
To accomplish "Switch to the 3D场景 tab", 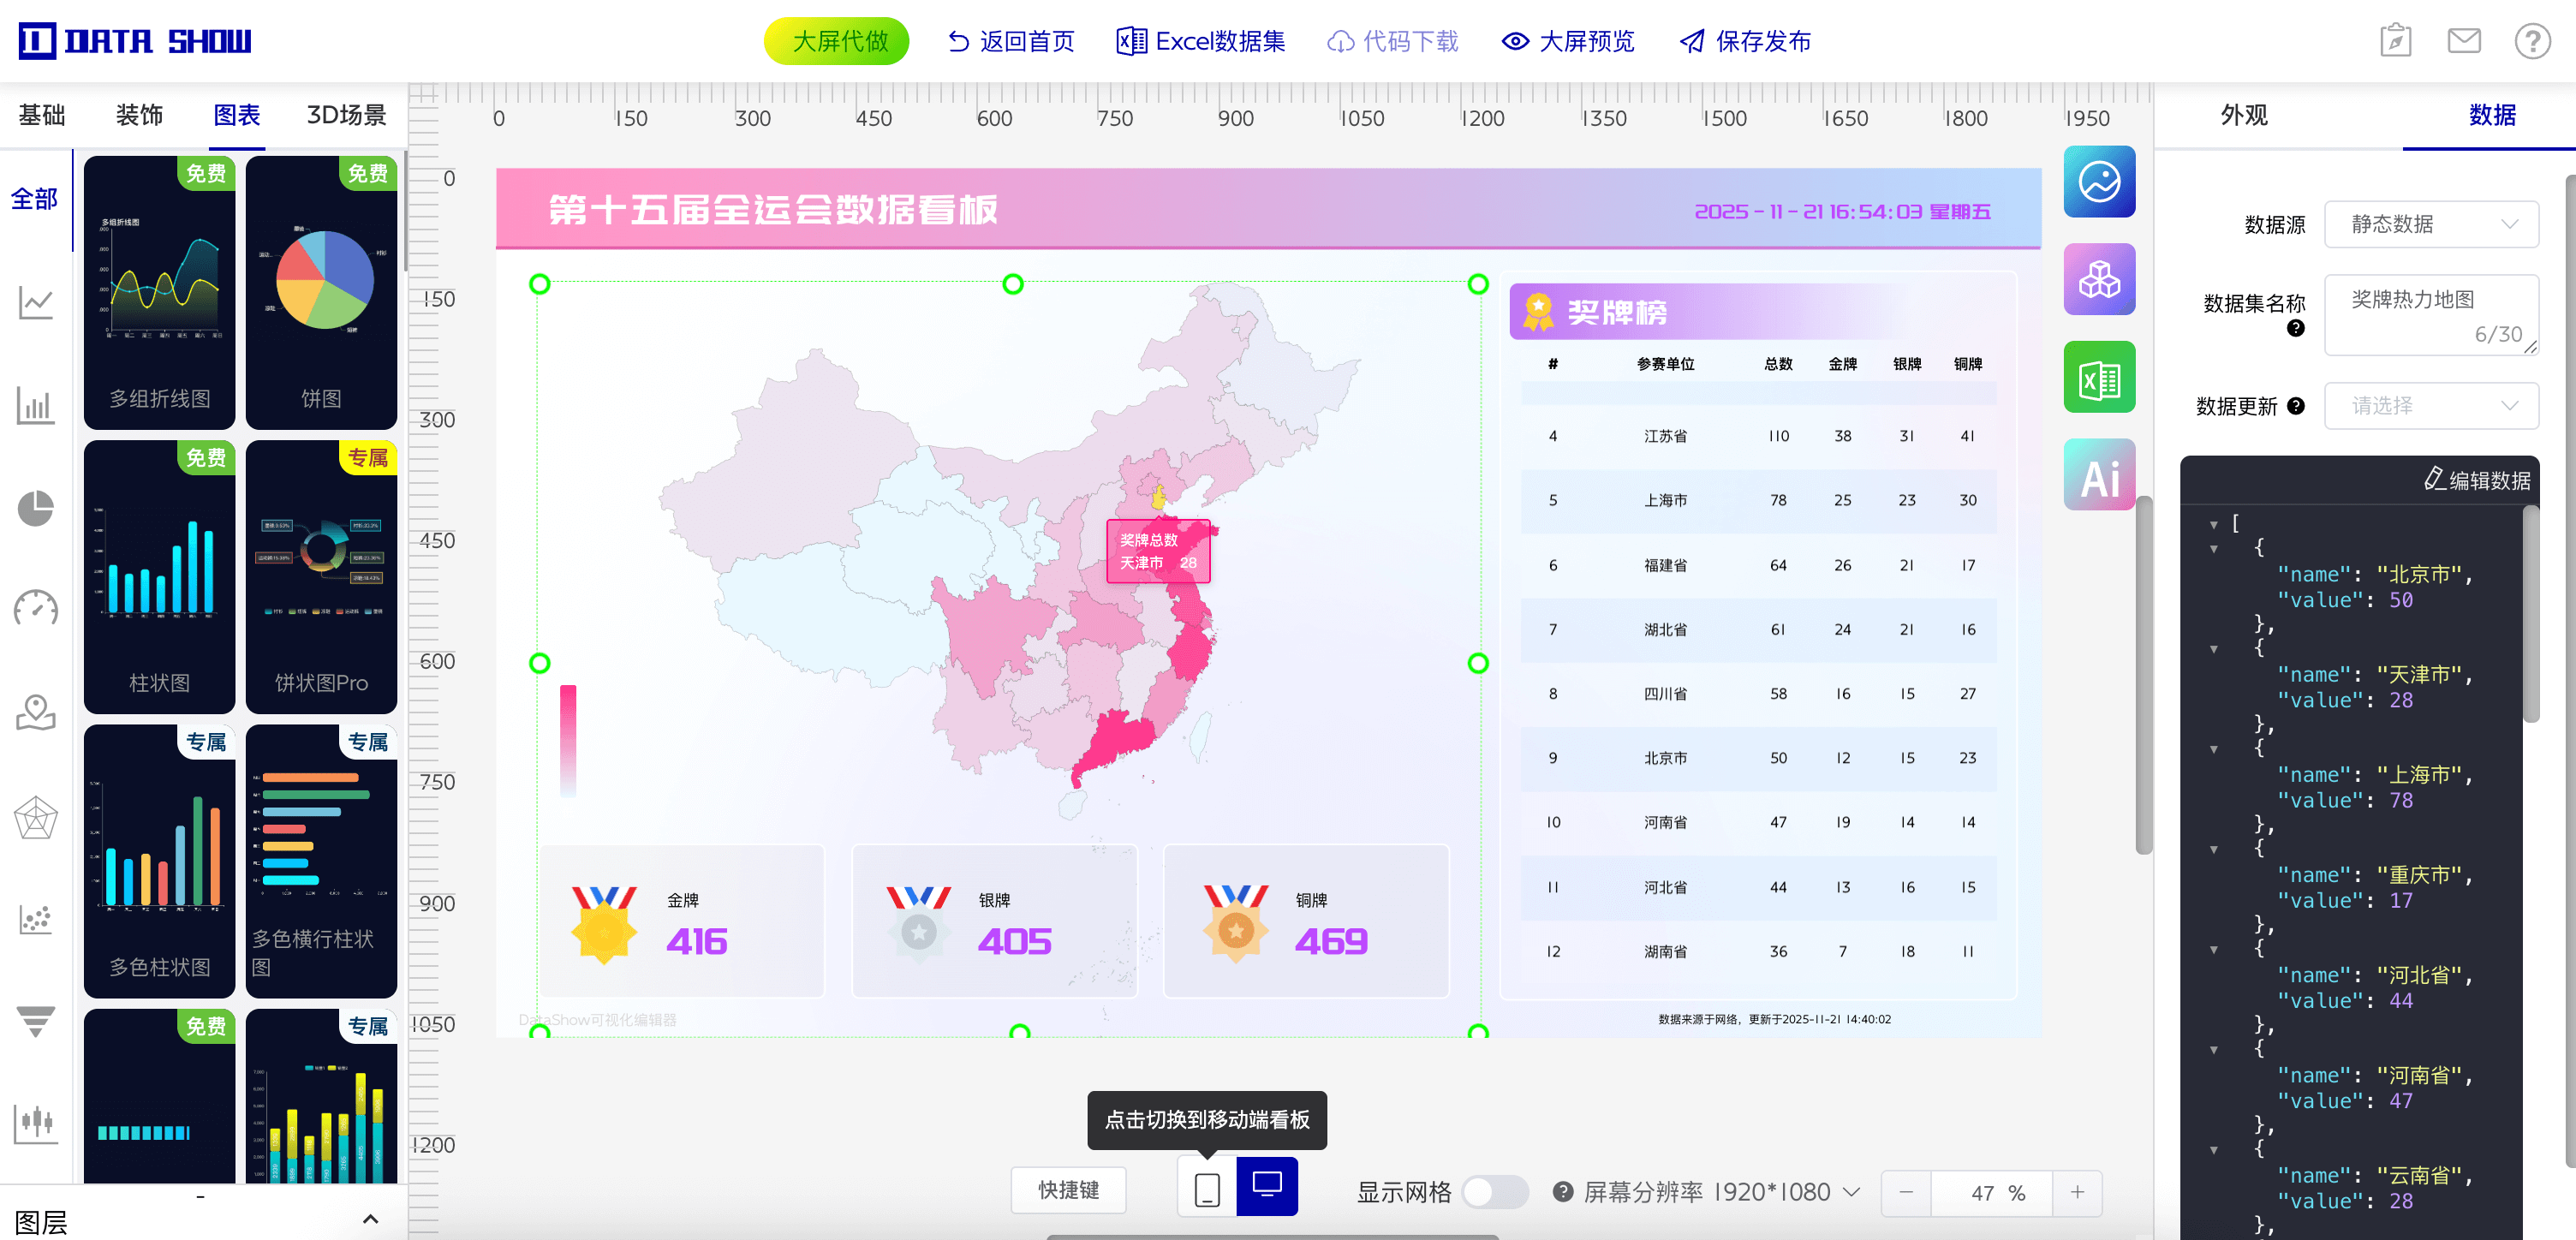I will (x=346, y=115).
